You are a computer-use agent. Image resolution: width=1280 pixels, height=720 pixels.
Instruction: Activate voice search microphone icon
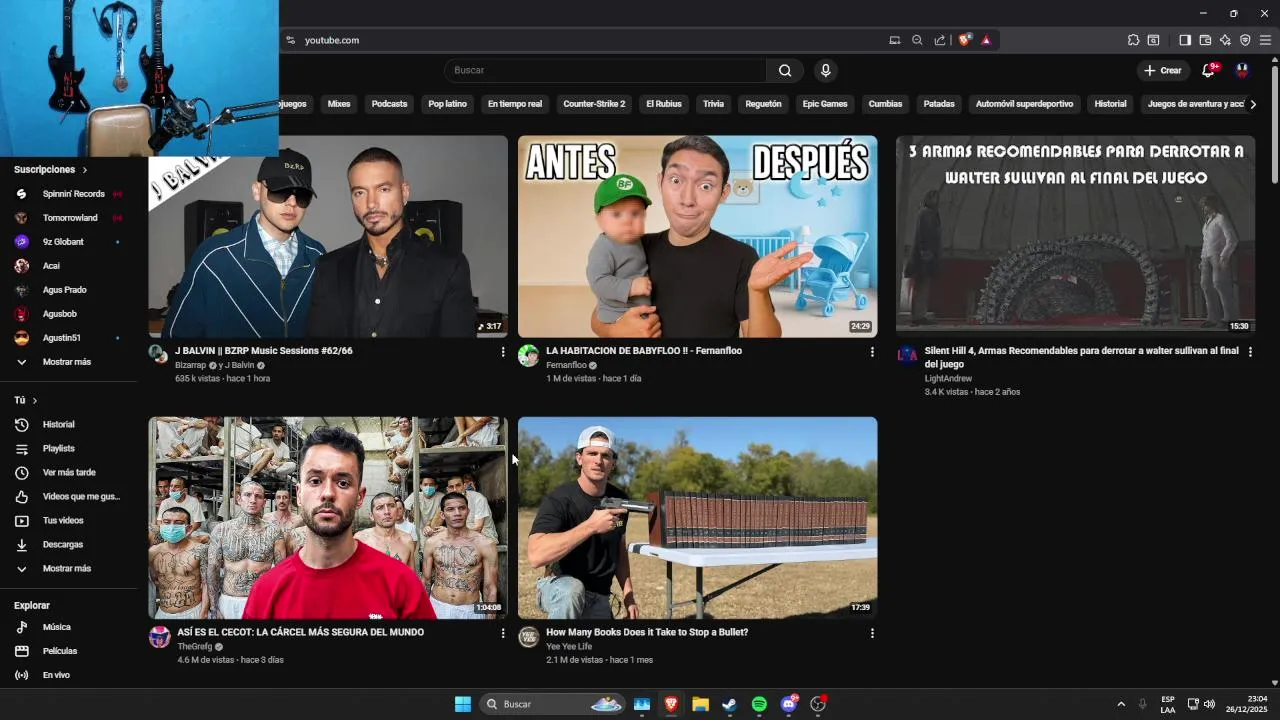825,70
